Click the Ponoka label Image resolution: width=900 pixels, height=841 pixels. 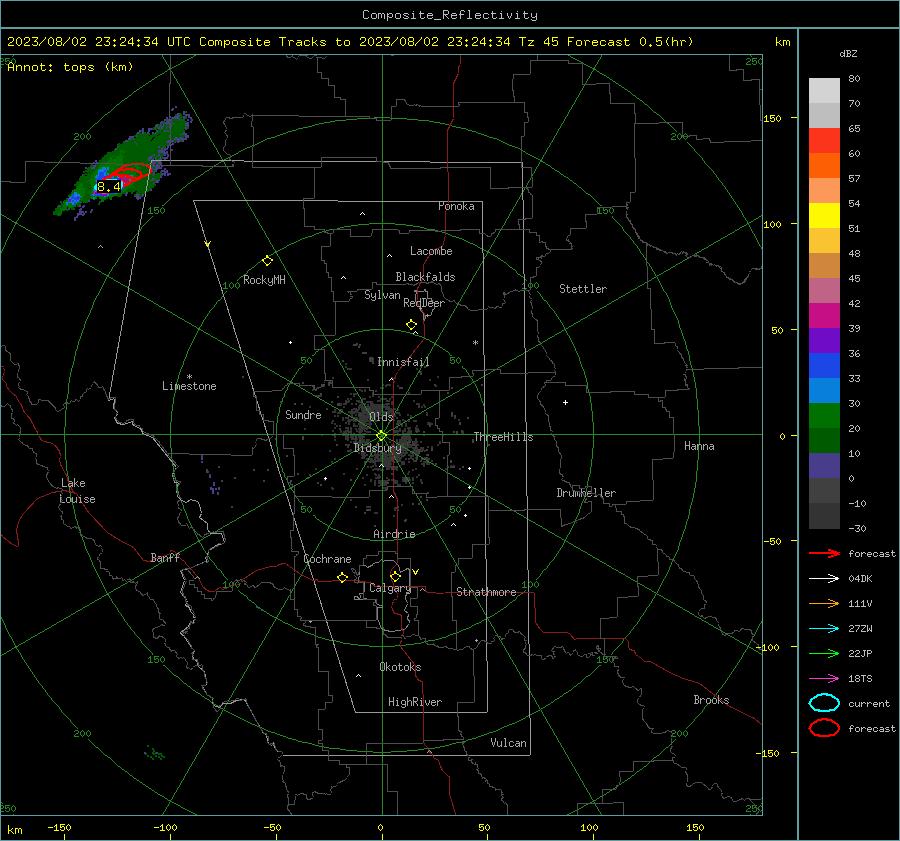(456, 206)
